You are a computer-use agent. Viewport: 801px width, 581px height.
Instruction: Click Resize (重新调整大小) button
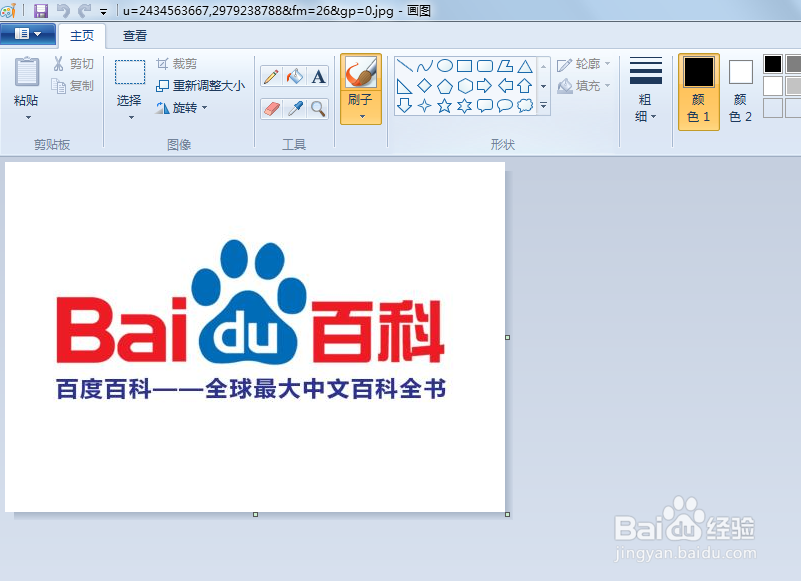[201, 86]
